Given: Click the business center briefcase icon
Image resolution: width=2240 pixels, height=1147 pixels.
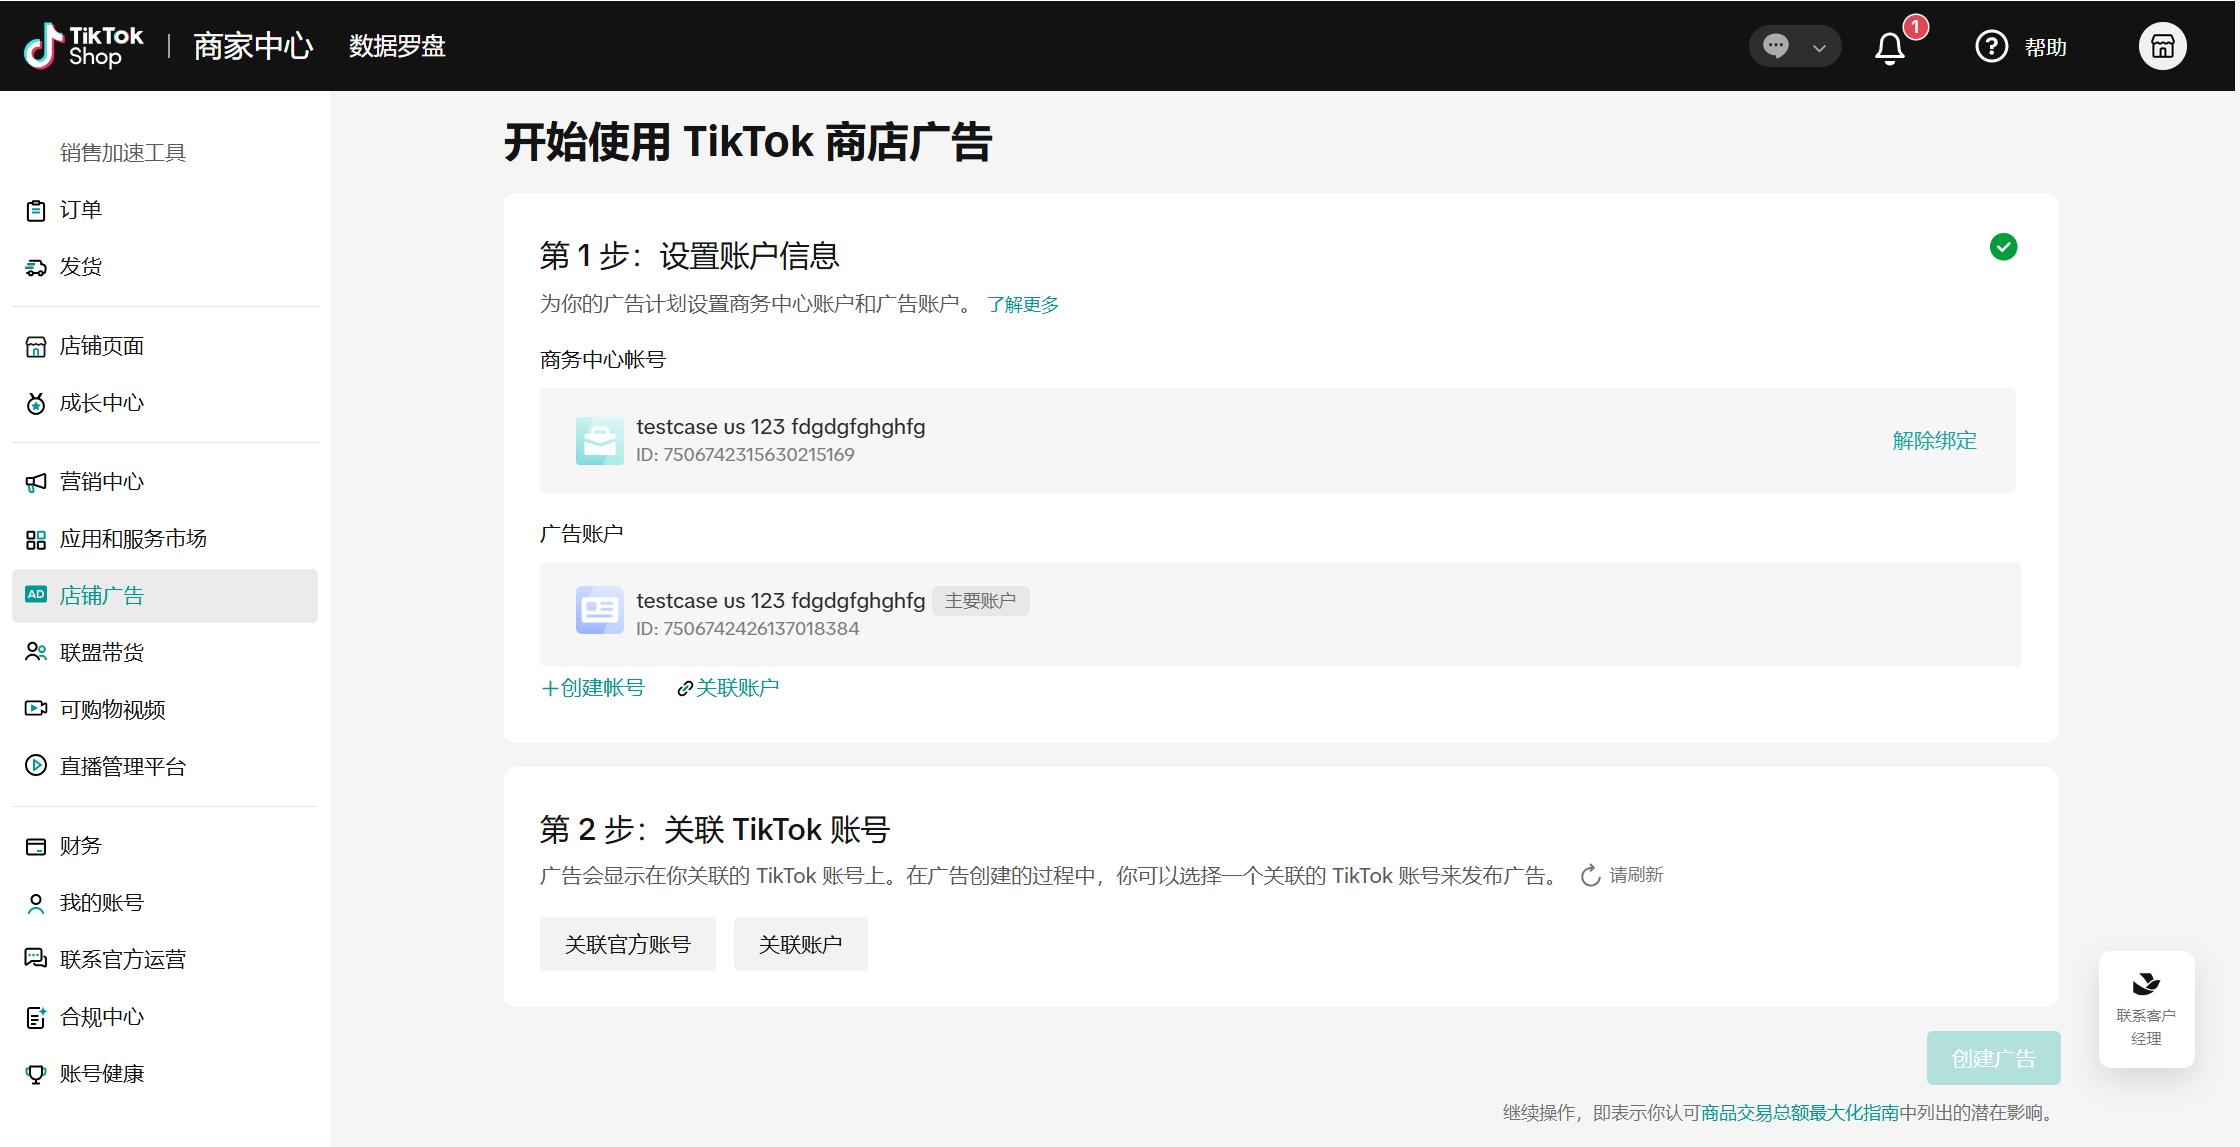Looking at the screenshot, I should click(599, 440).
